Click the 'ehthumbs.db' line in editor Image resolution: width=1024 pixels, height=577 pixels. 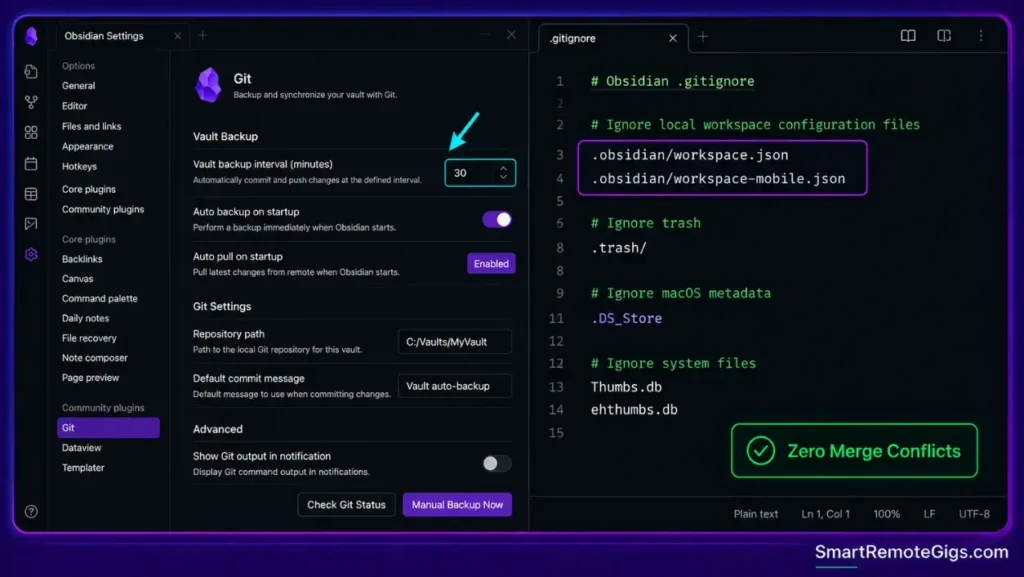point(634,410)
